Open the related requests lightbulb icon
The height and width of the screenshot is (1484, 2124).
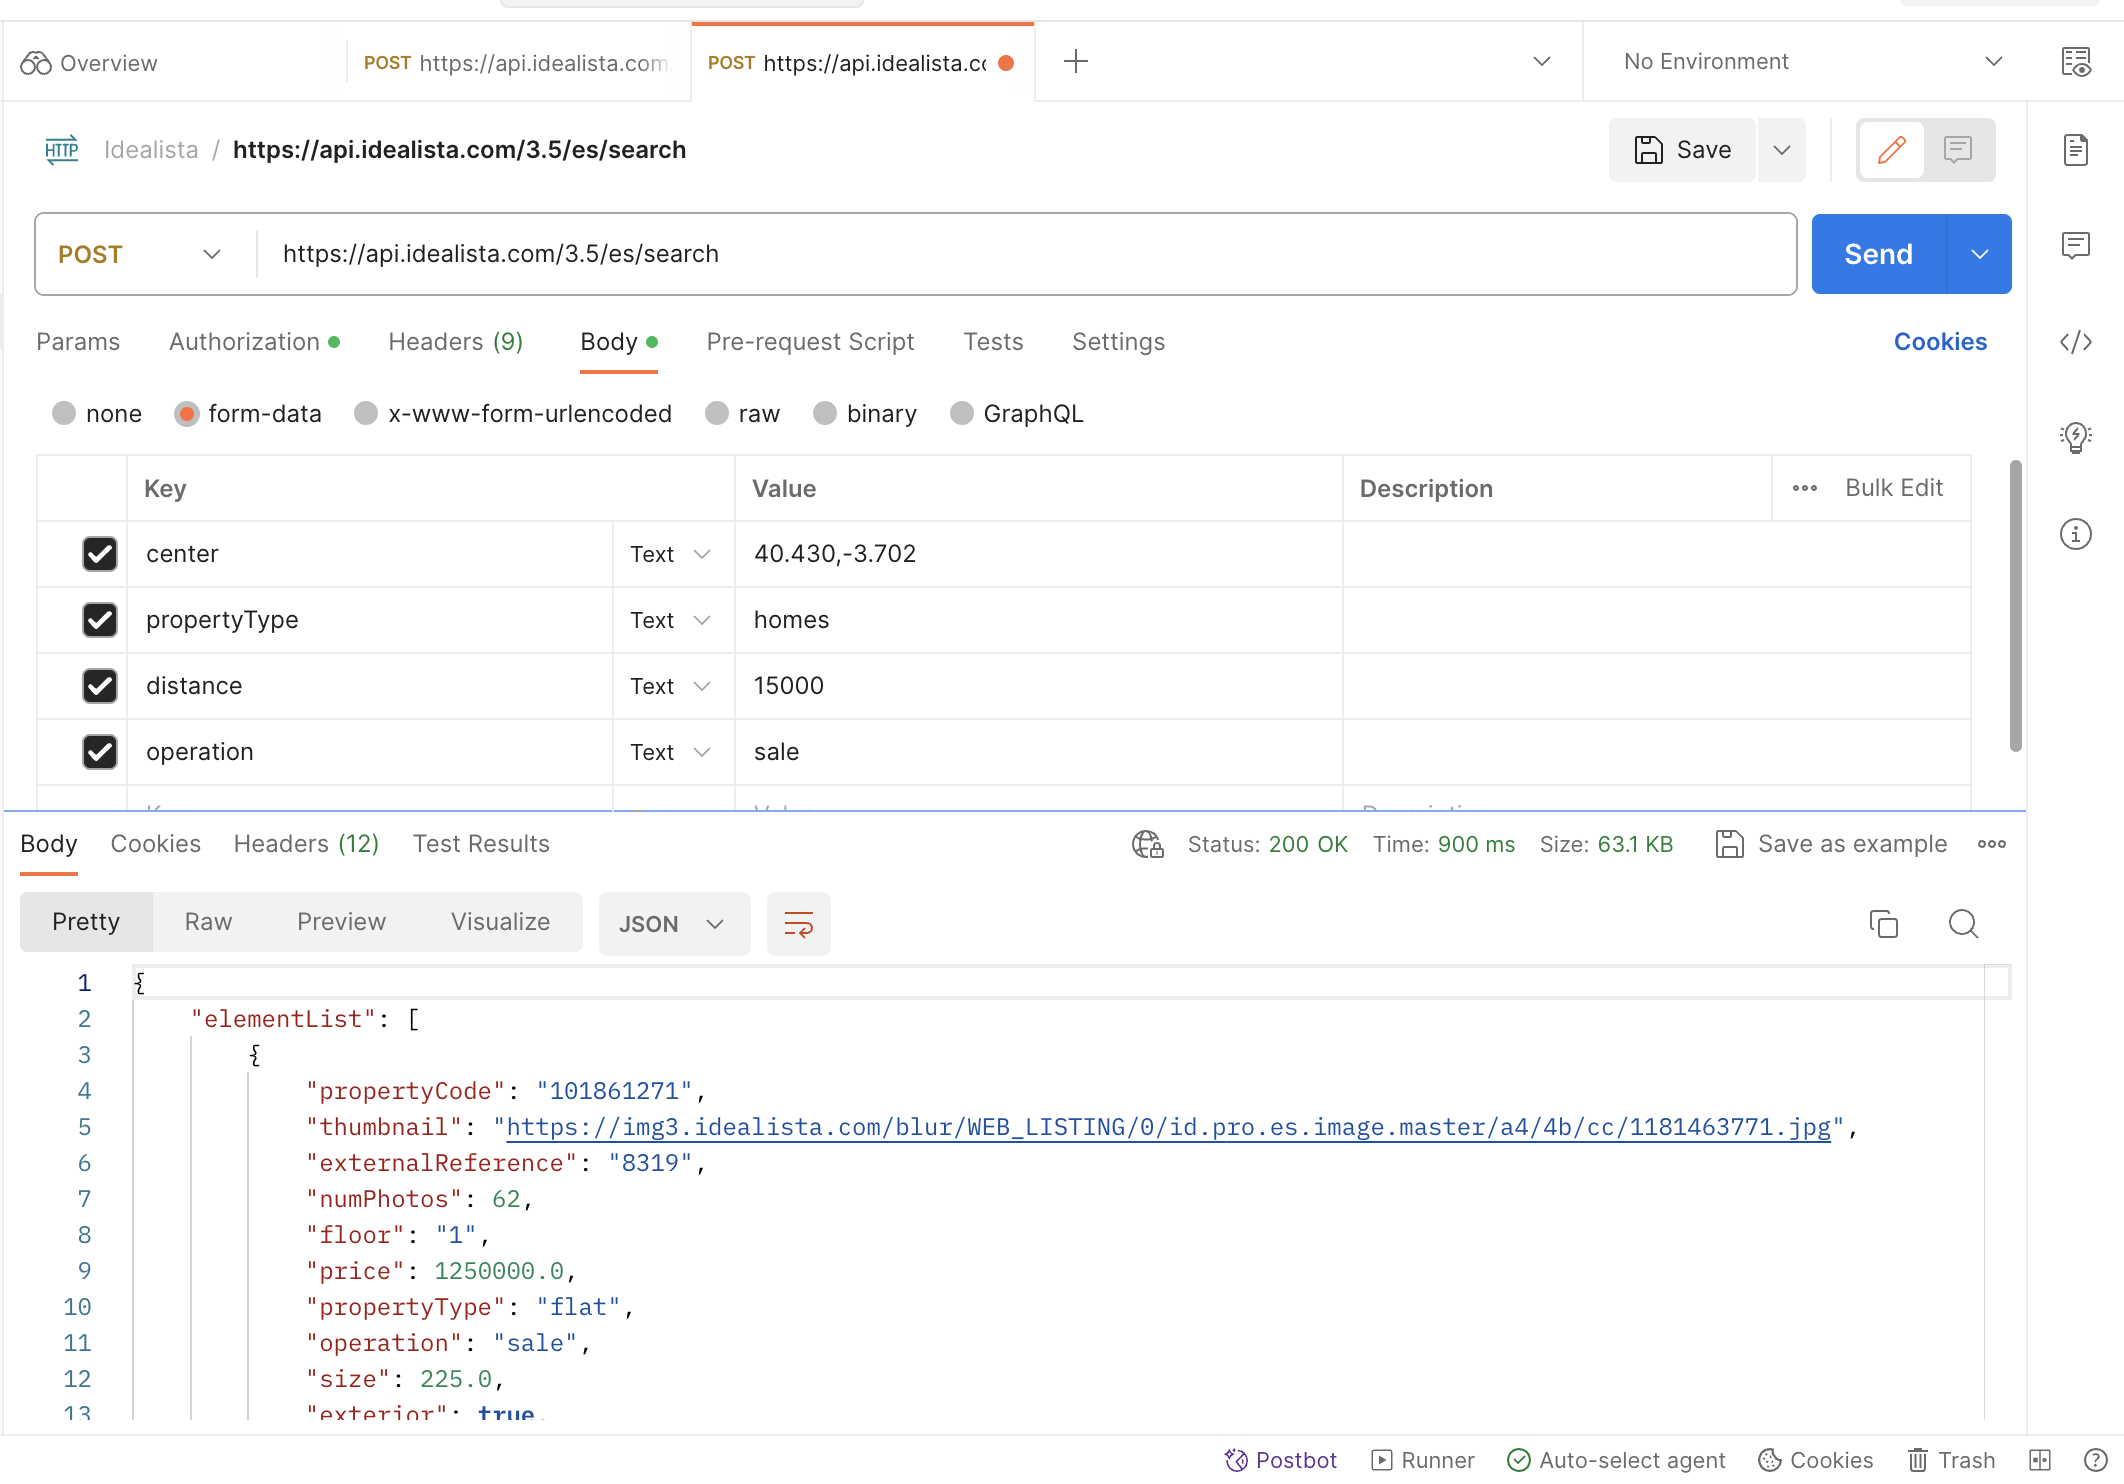pyautogui.click(x=2076, y=437)
